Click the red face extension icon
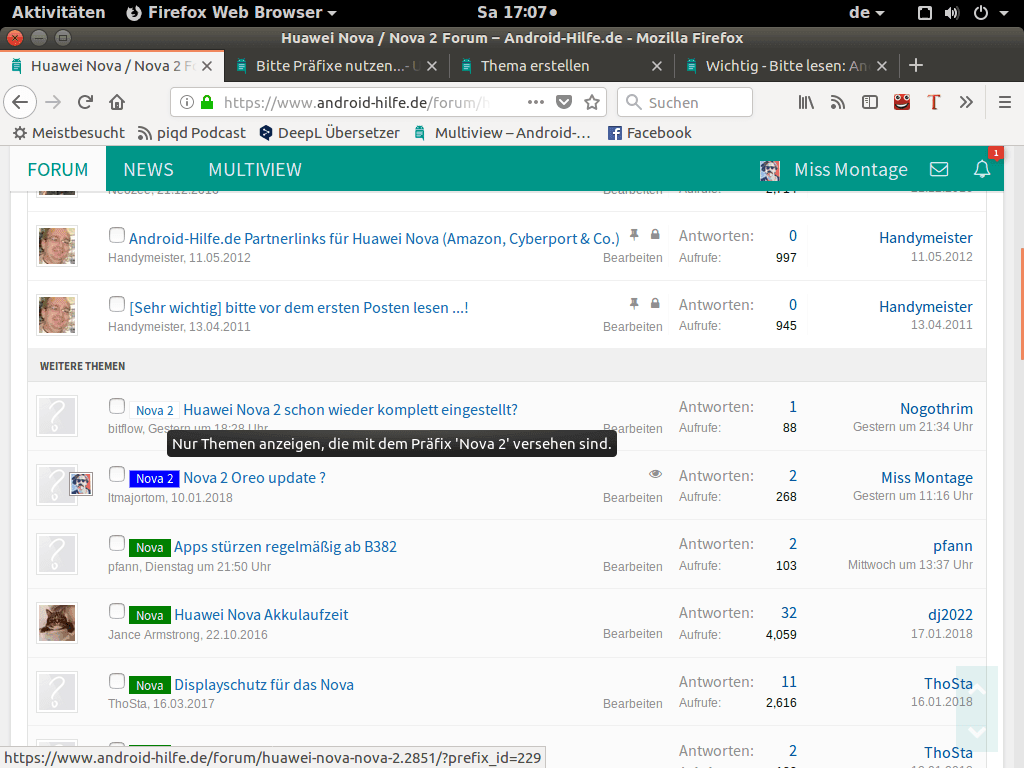Screen dimensions: 1024x768 point(902,102)
